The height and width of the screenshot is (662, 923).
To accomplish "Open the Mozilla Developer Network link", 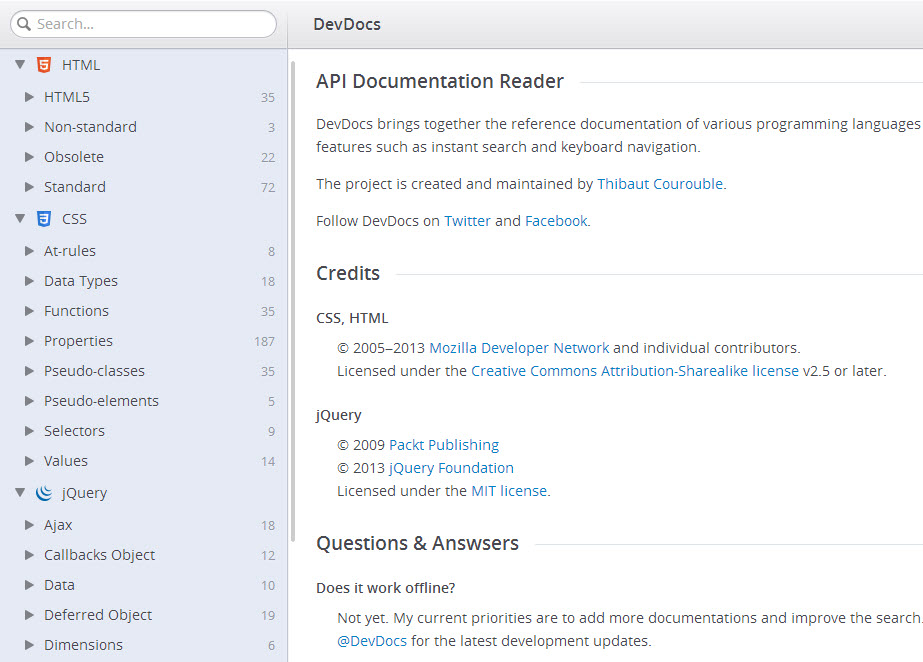I will 519,348.
